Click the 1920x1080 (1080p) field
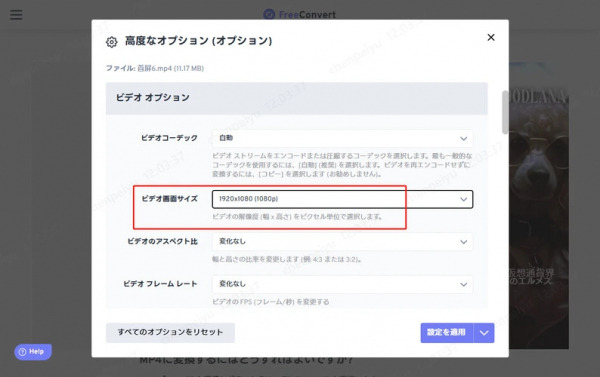 (342, 199)
